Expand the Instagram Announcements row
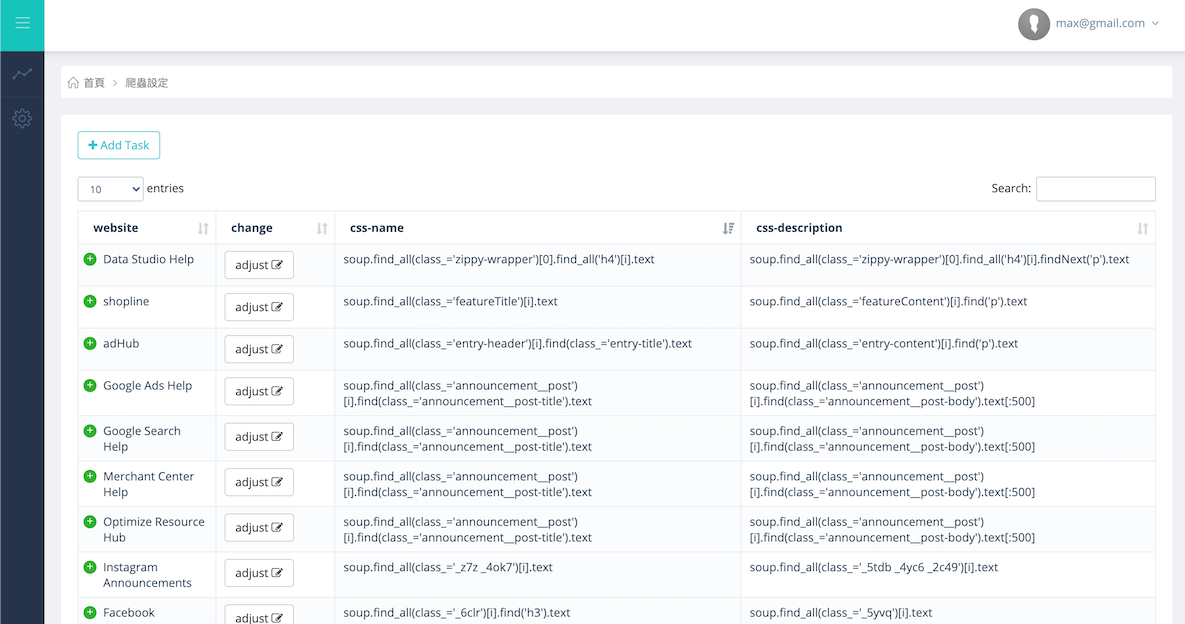The width and height of the screenshot is (1185, 624). point(90,567)
